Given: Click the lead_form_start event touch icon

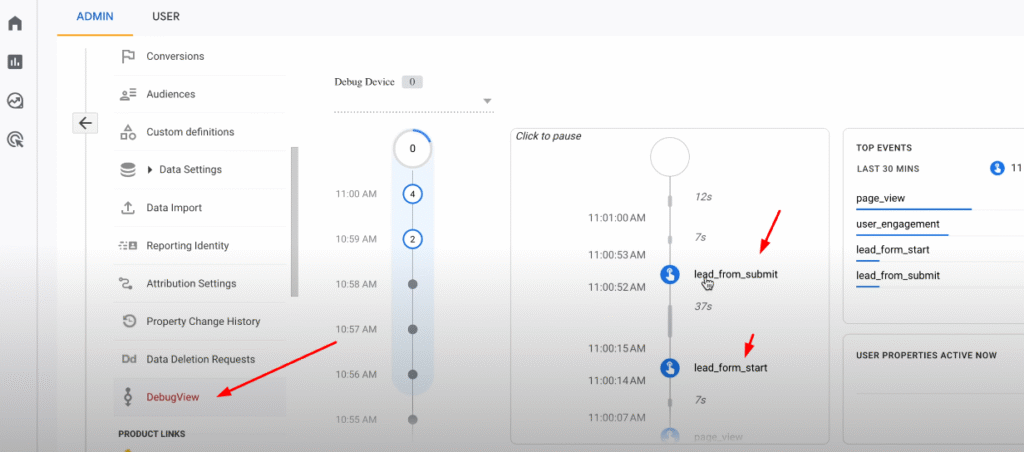Looking at the screenshot, I should tap(670, 368).
